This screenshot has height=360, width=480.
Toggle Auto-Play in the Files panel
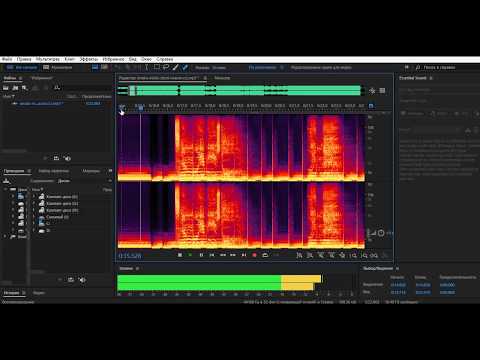coord(67,158)
